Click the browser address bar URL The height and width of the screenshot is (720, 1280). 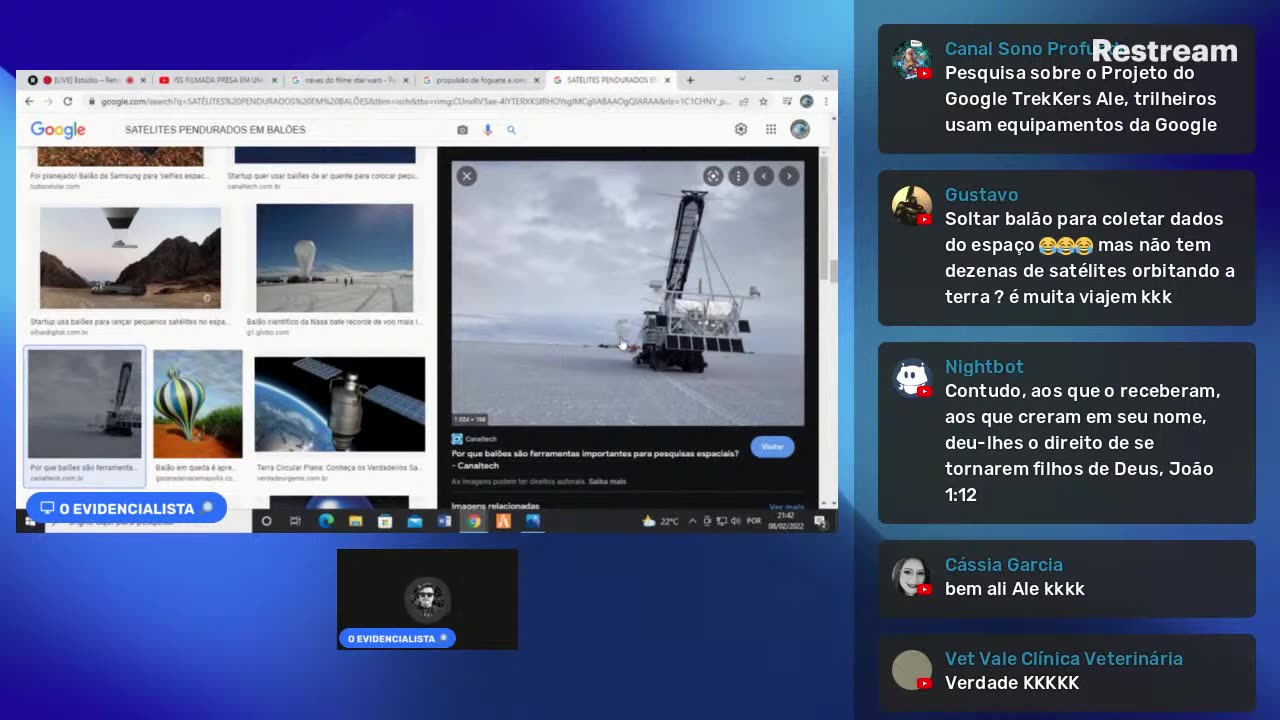pyautogui.click(x=415, y=102)
